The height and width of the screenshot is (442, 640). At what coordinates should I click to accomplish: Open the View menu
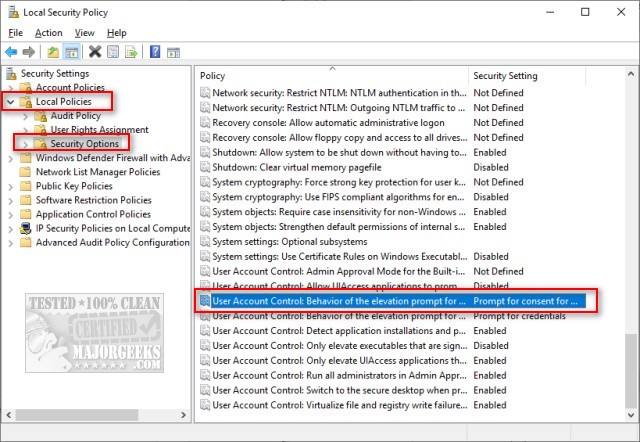click(84, 33)
